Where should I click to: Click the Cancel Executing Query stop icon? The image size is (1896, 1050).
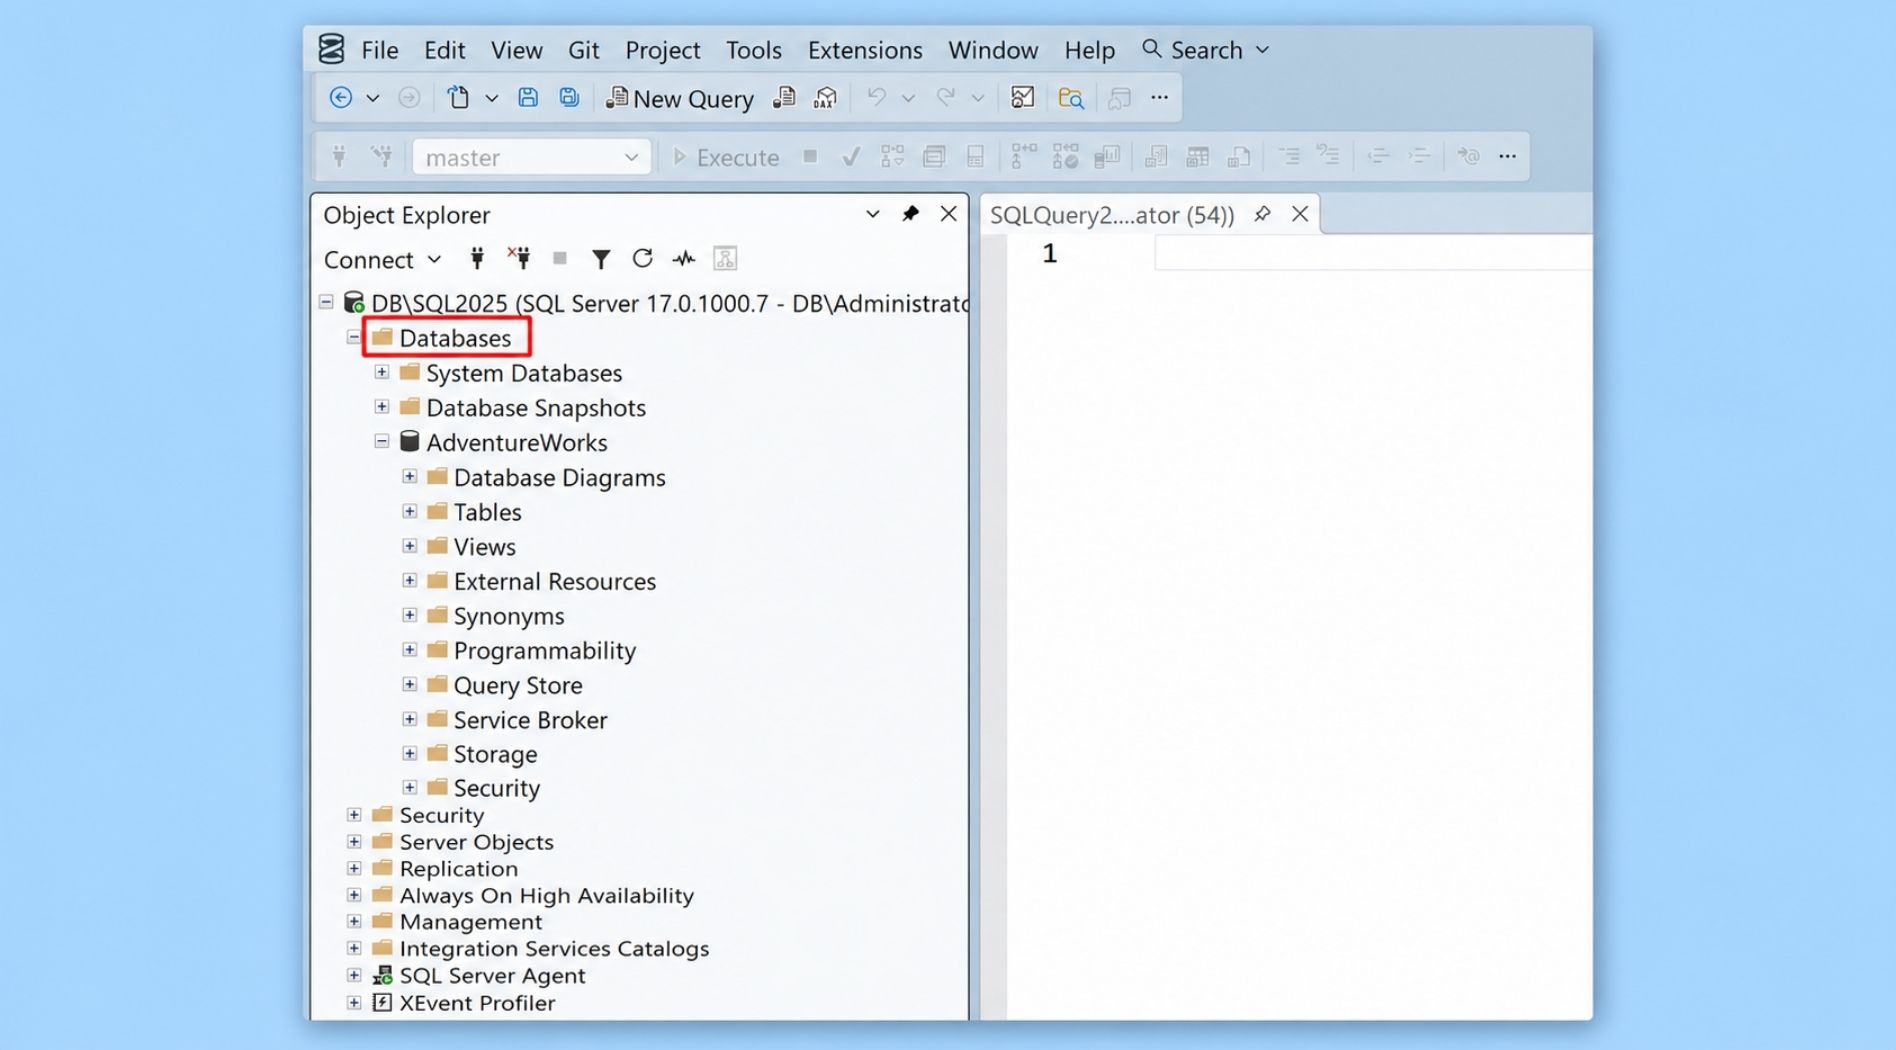(810, 156)
